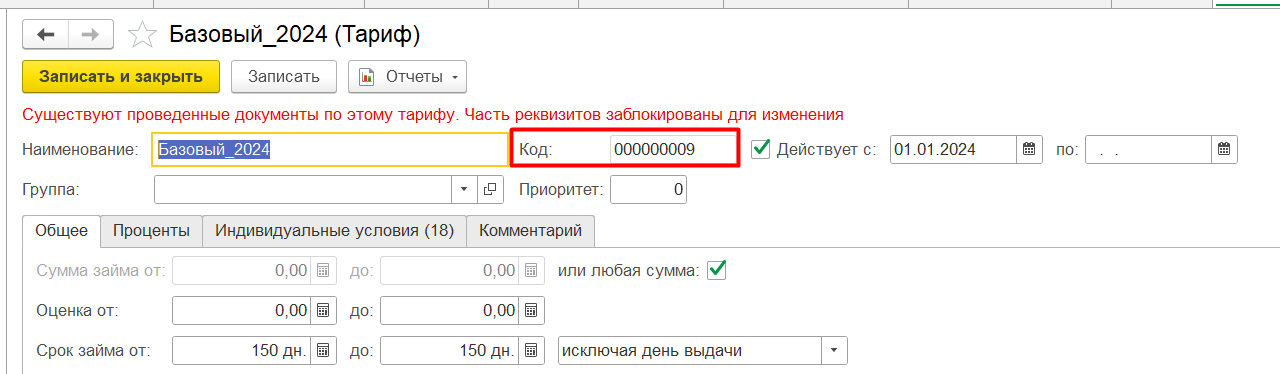
Task: Open the Отчеты dropdown menu
Action: 407,76
